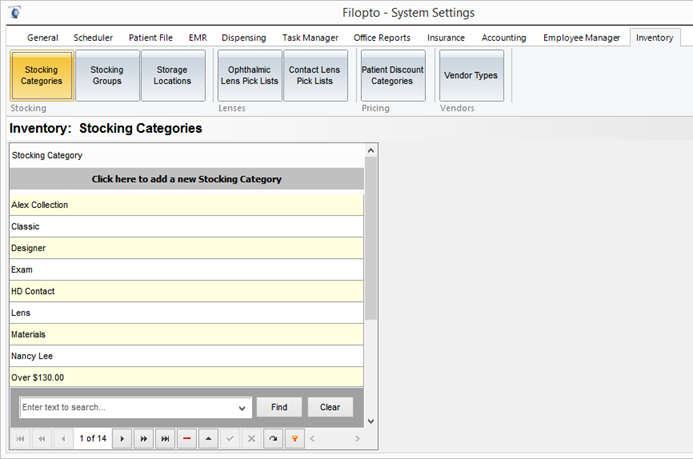Open Patient Discount Categories

click(x=392, y=76)
